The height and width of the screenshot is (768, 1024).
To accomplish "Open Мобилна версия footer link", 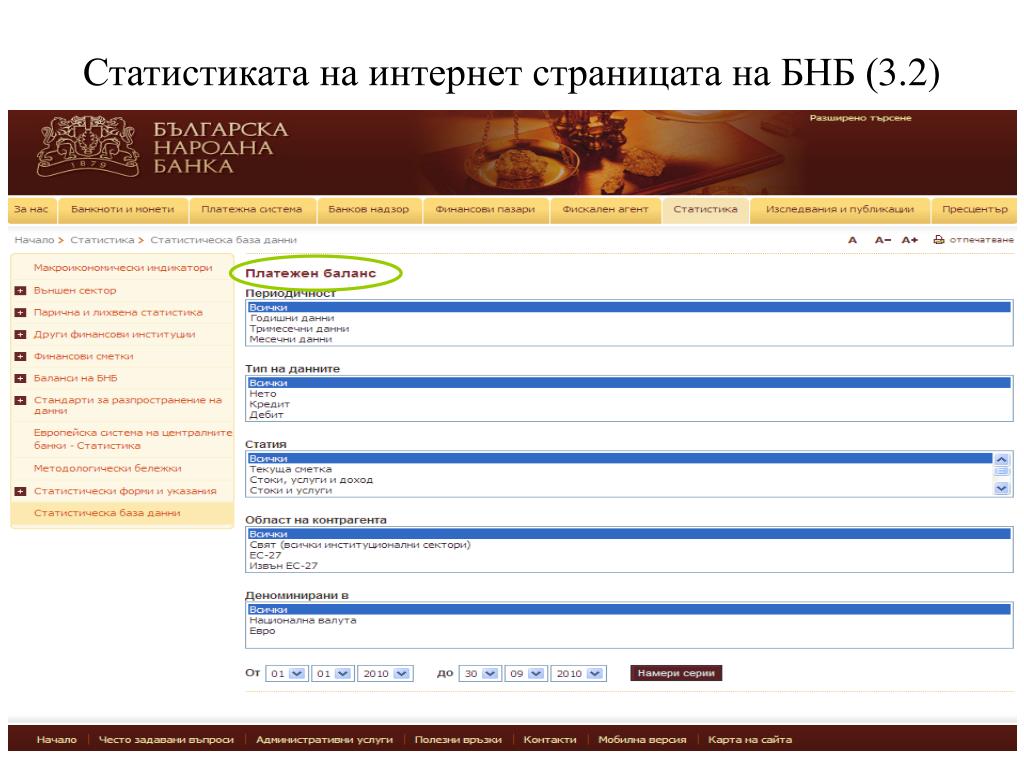I will click(642, 740).
